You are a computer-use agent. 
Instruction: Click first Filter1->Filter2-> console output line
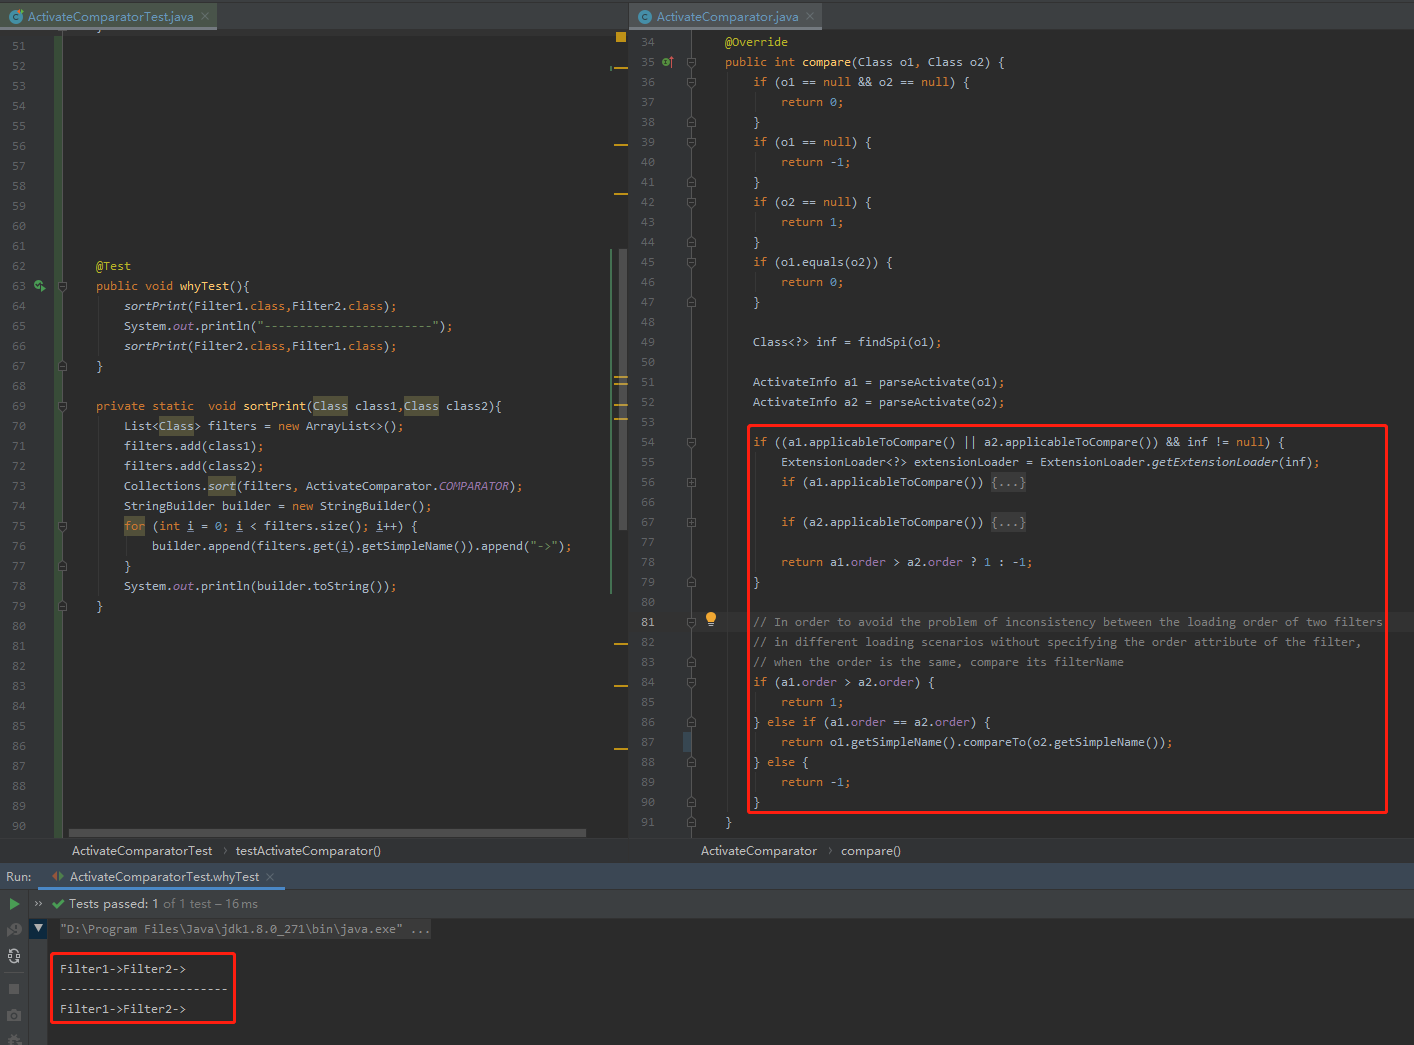coord(123,969)
